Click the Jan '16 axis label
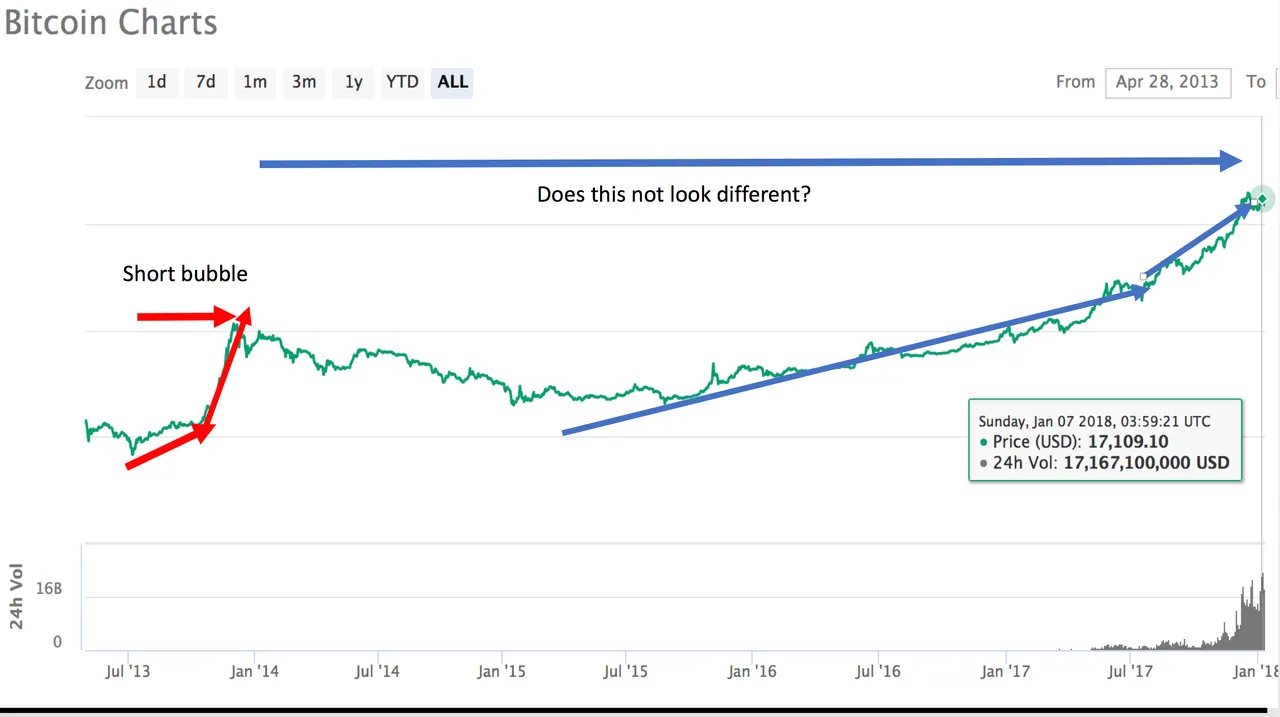 (x=752, y=671)
